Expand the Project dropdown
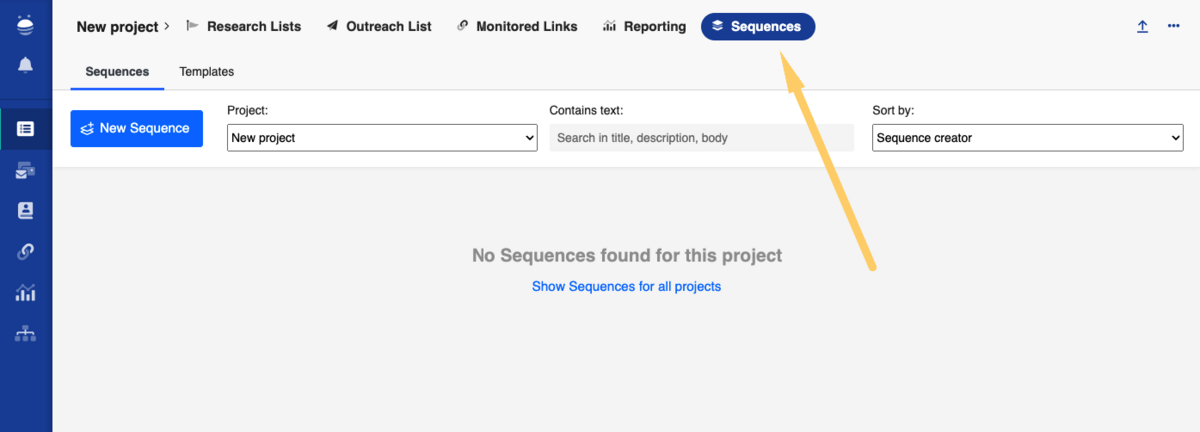1200x432 pixels. click(x=382, y=138)
